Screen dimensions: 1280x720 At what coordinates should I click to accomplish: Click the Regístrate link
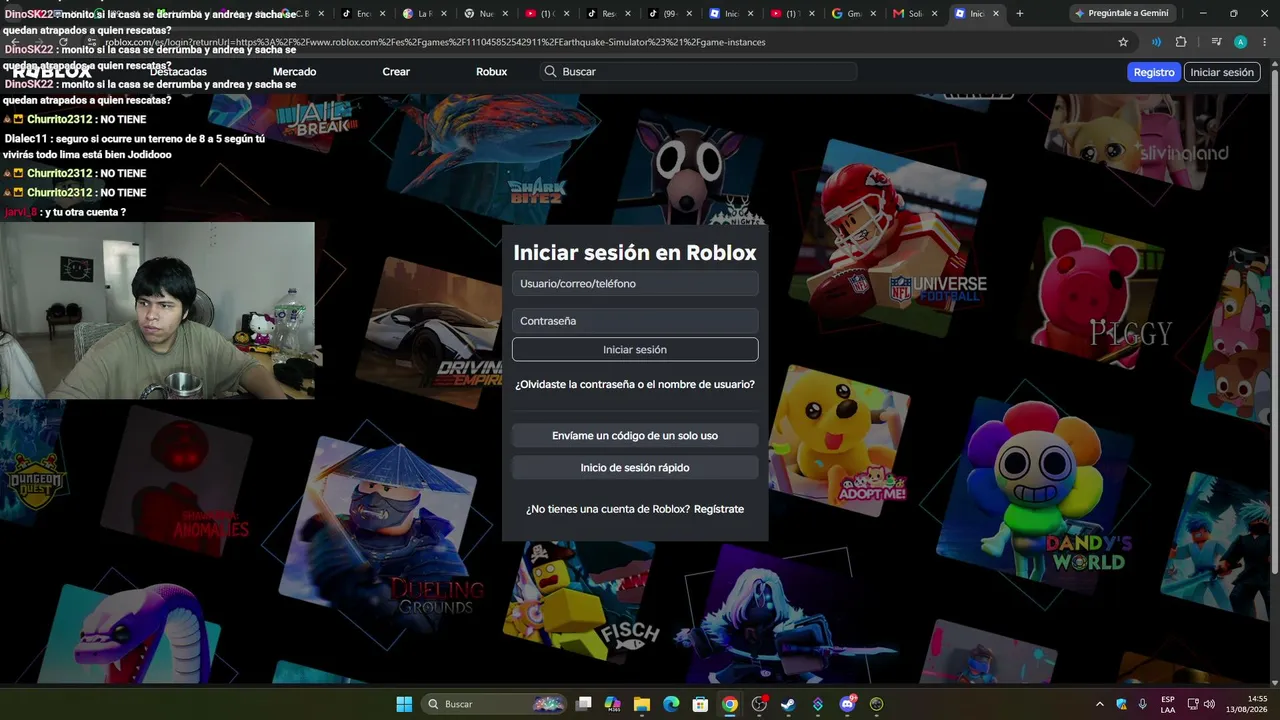pyautogui.click(x=719, y=509)
